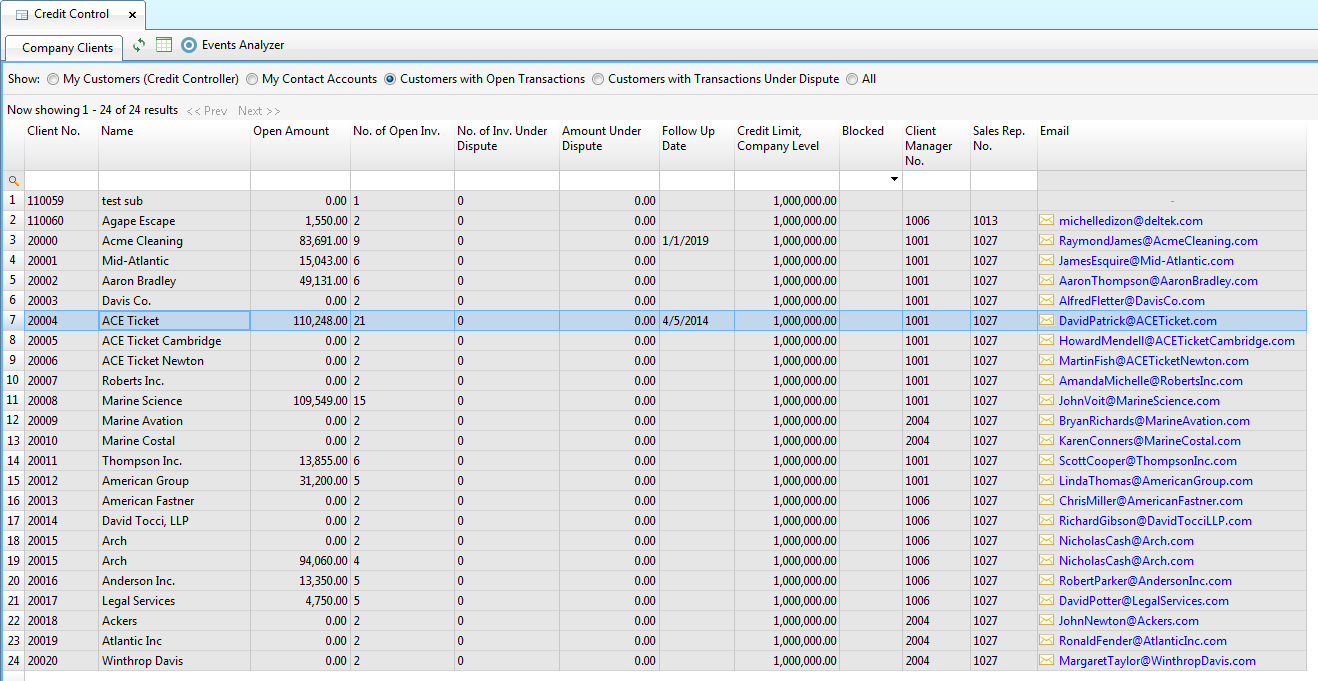Click the Next >> pagination link
Image resolution: width=1318 pixels, height=681 pixels.
click(259, 111)
